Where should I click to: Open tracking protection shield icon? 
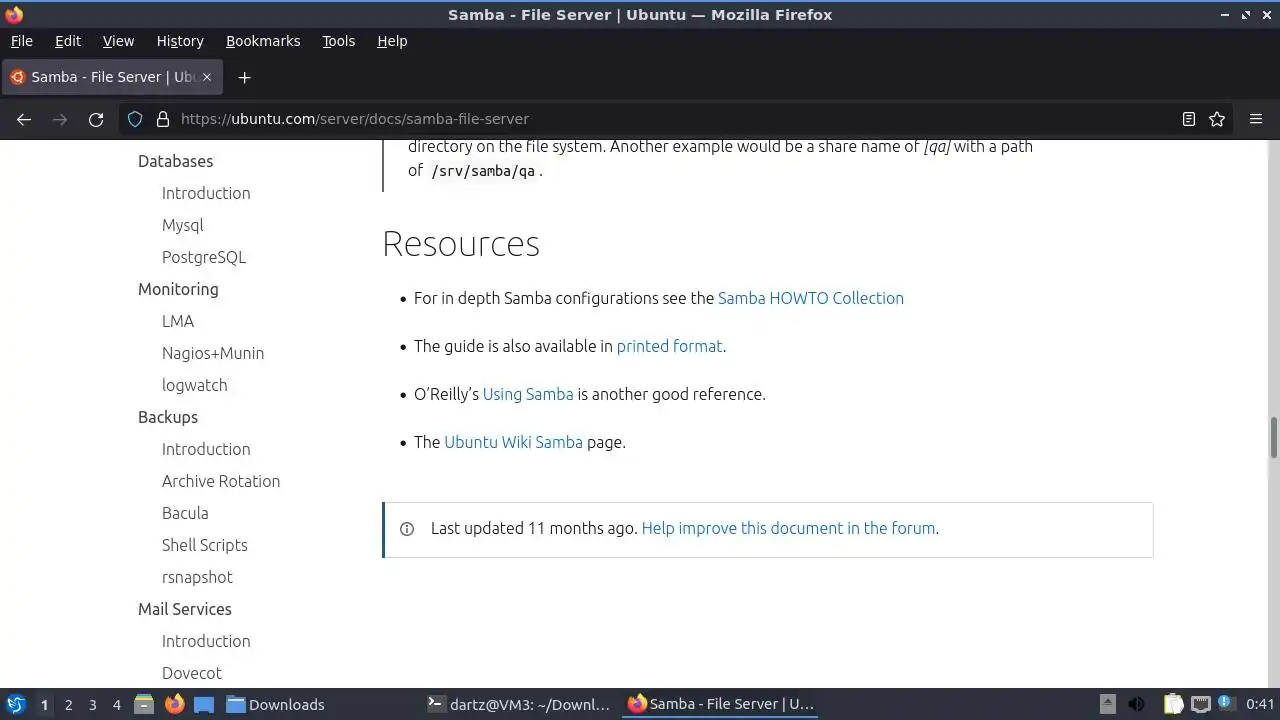135,119
